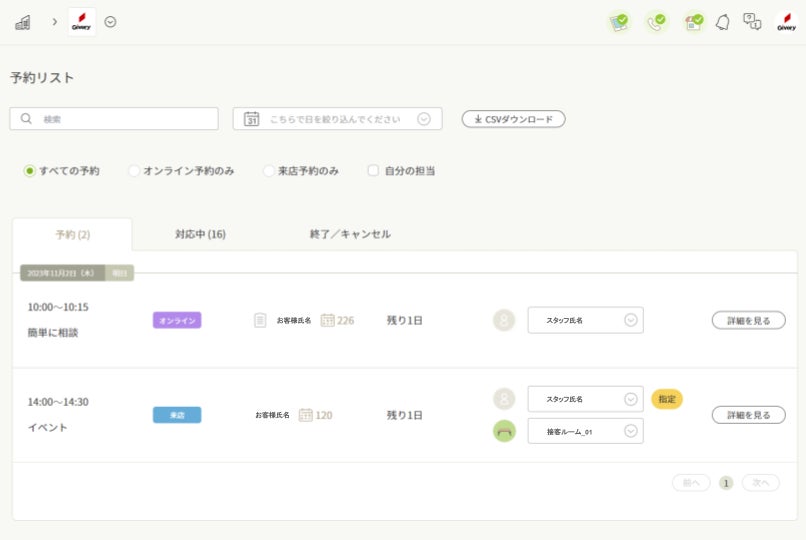This screenshot has height=540, width=806.
Task: Switch to the 終了／キャンセル tab
Action: pyautogui.click(x=350, y=234)
